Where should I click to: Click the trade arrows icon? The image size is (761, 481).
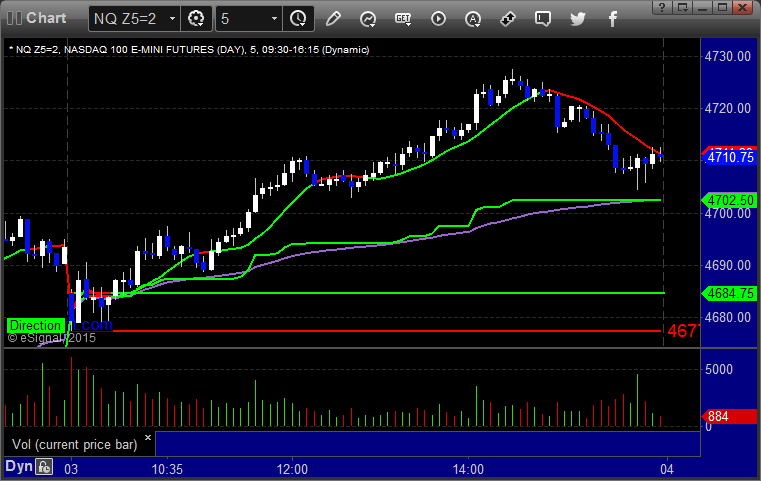(508, 19)
